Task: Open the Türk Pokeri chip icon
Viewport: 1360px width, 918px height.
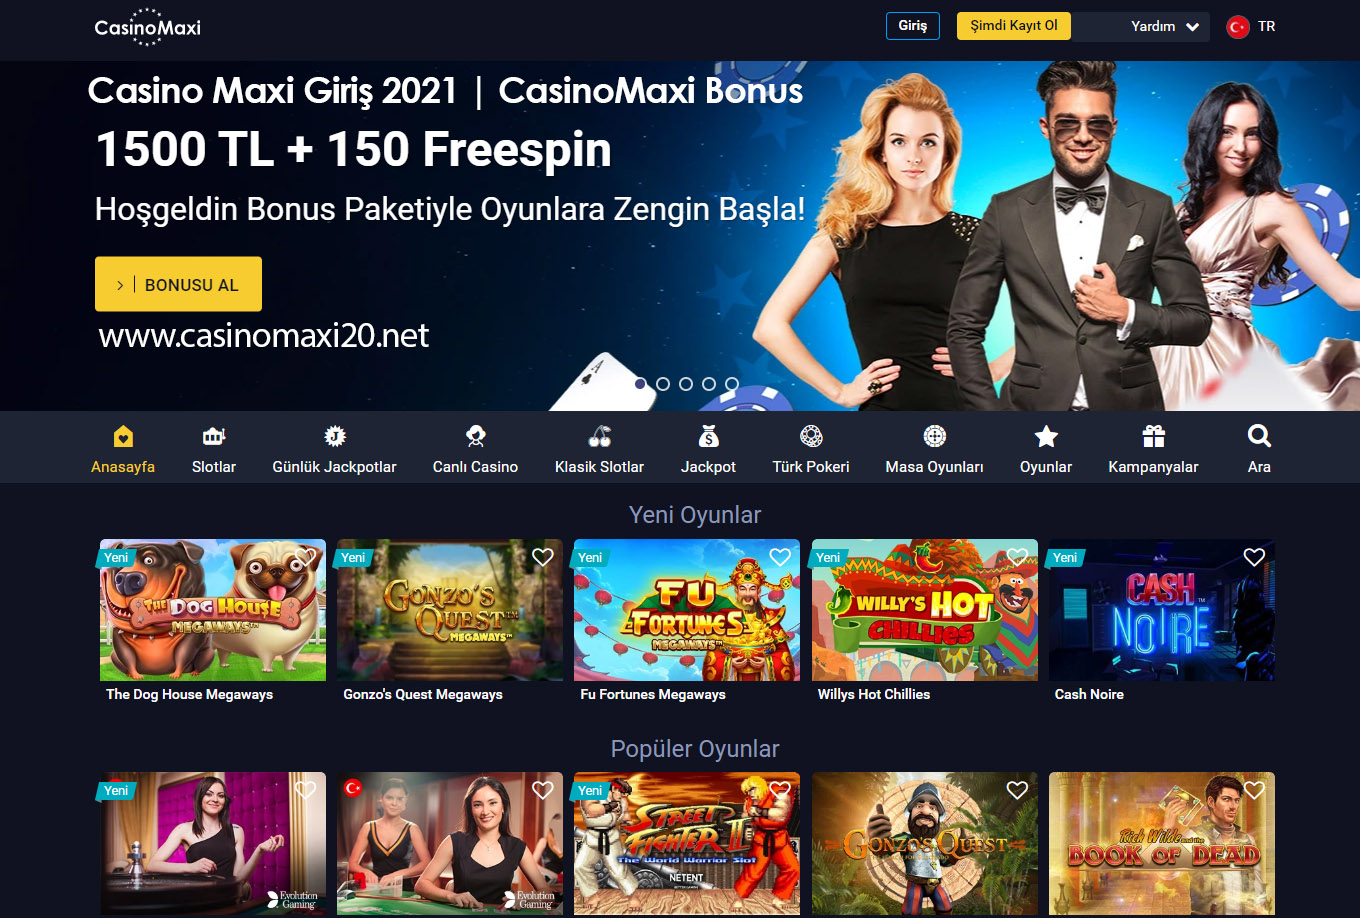Action: tap(811, 436)
